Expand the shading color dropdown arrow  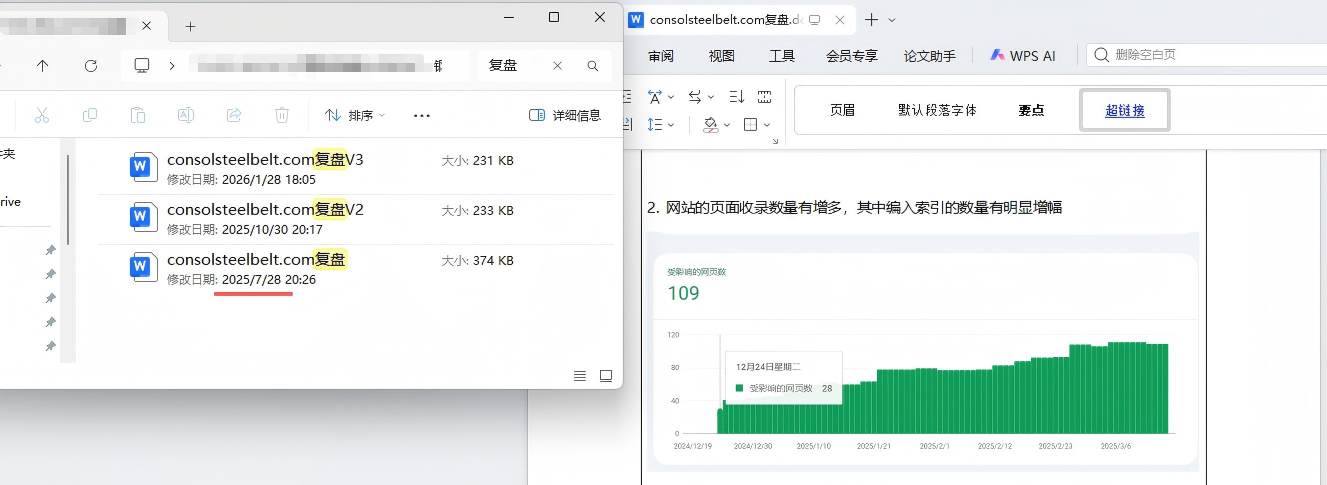(727, 125)
